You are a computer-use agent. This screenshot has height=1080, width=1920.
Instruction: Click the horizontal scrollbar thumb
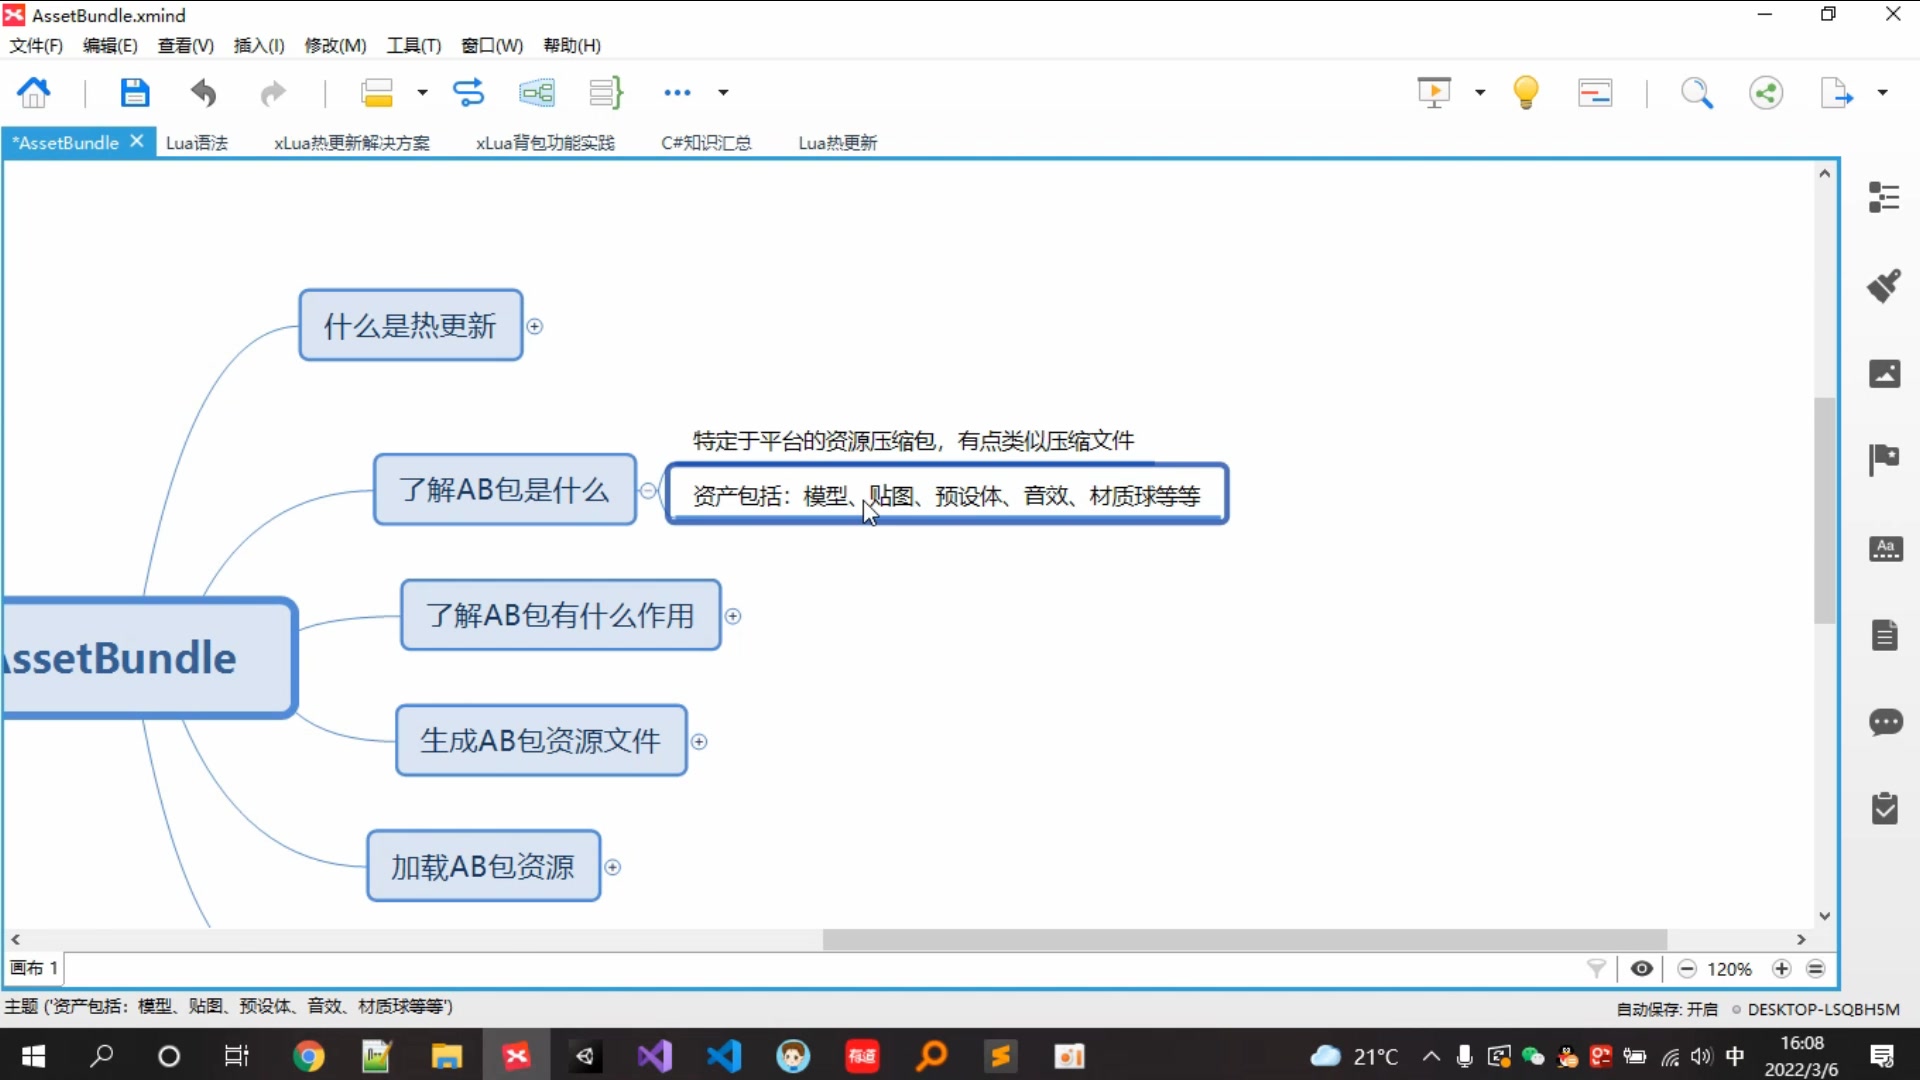[1244, 940]
